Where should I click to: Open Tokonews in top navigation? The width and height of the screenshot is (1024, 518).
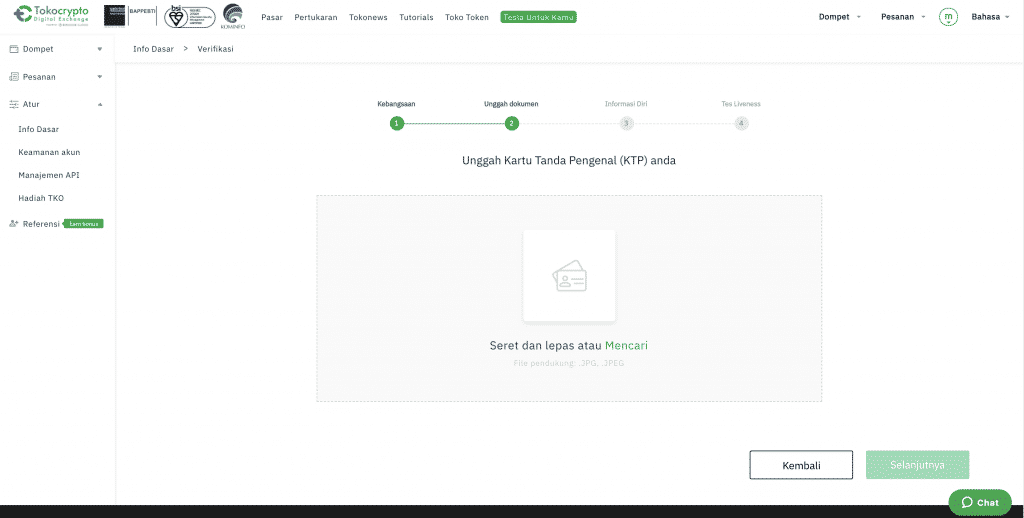tap(368, 17)
